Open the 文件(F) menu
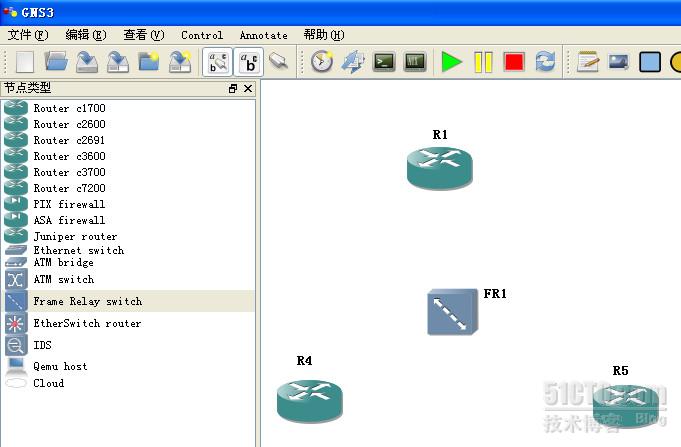 click(28, 35)
